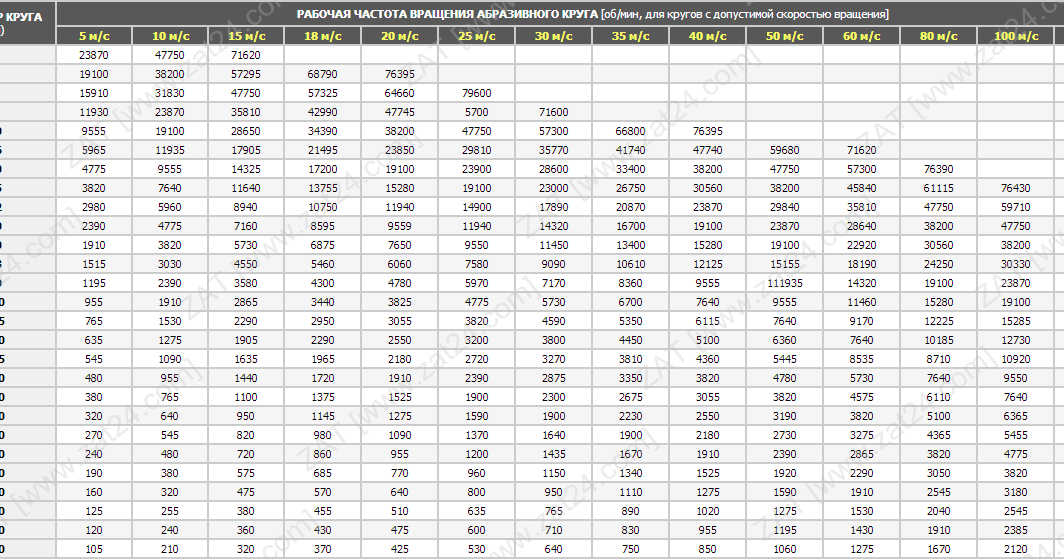This screenshot has height=559, width=1064.
Task: Select the 41740 cell under 35 м/с
Action: [x=630, y=150]
